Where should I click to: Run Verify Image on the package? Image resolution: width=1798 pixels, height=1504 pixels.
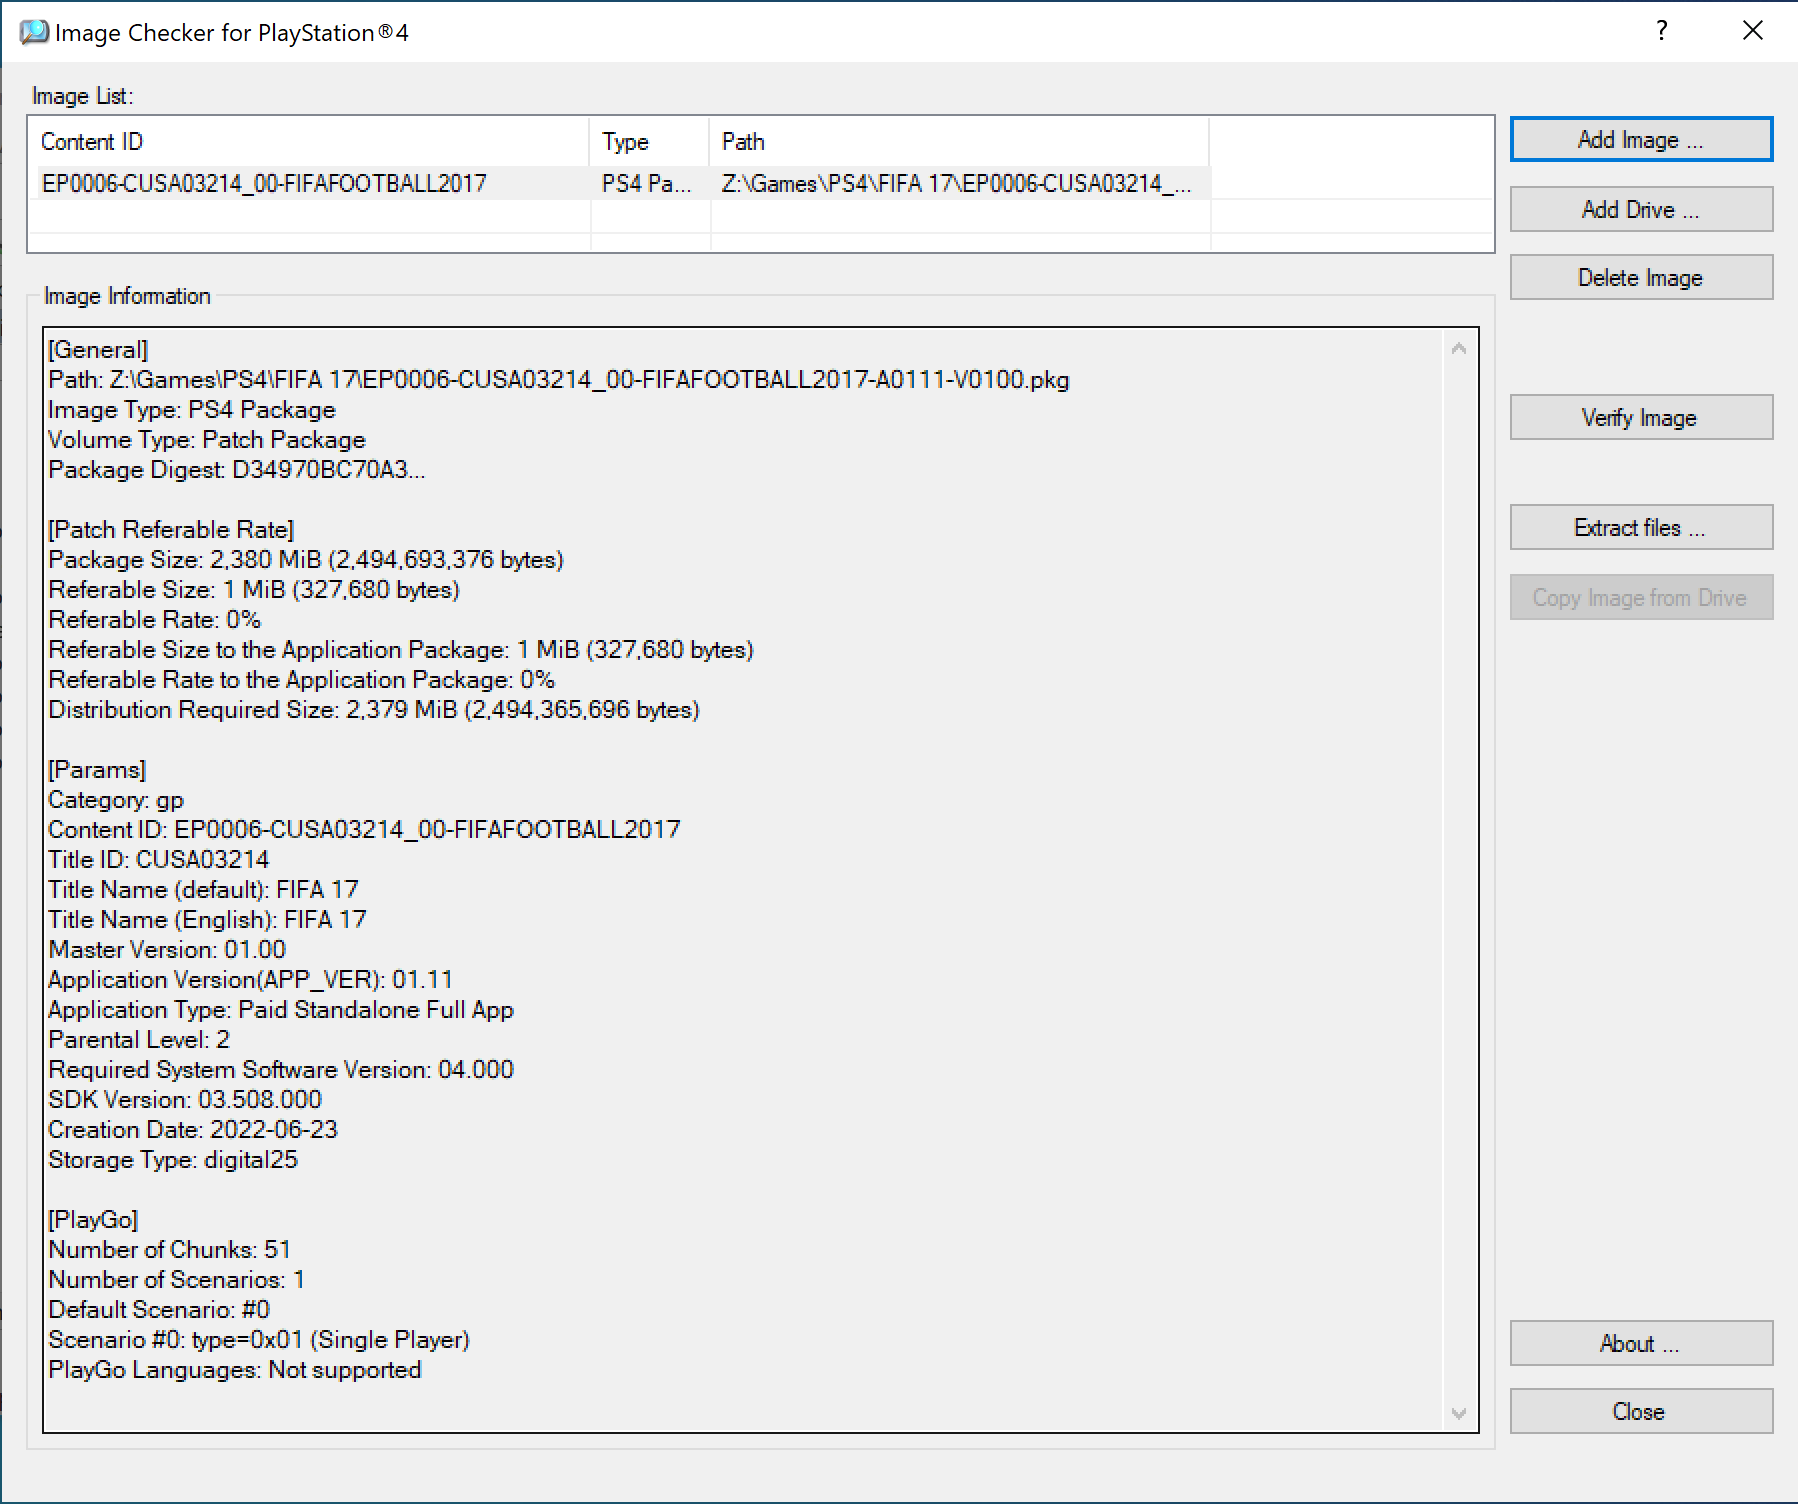click(1641, 417)
